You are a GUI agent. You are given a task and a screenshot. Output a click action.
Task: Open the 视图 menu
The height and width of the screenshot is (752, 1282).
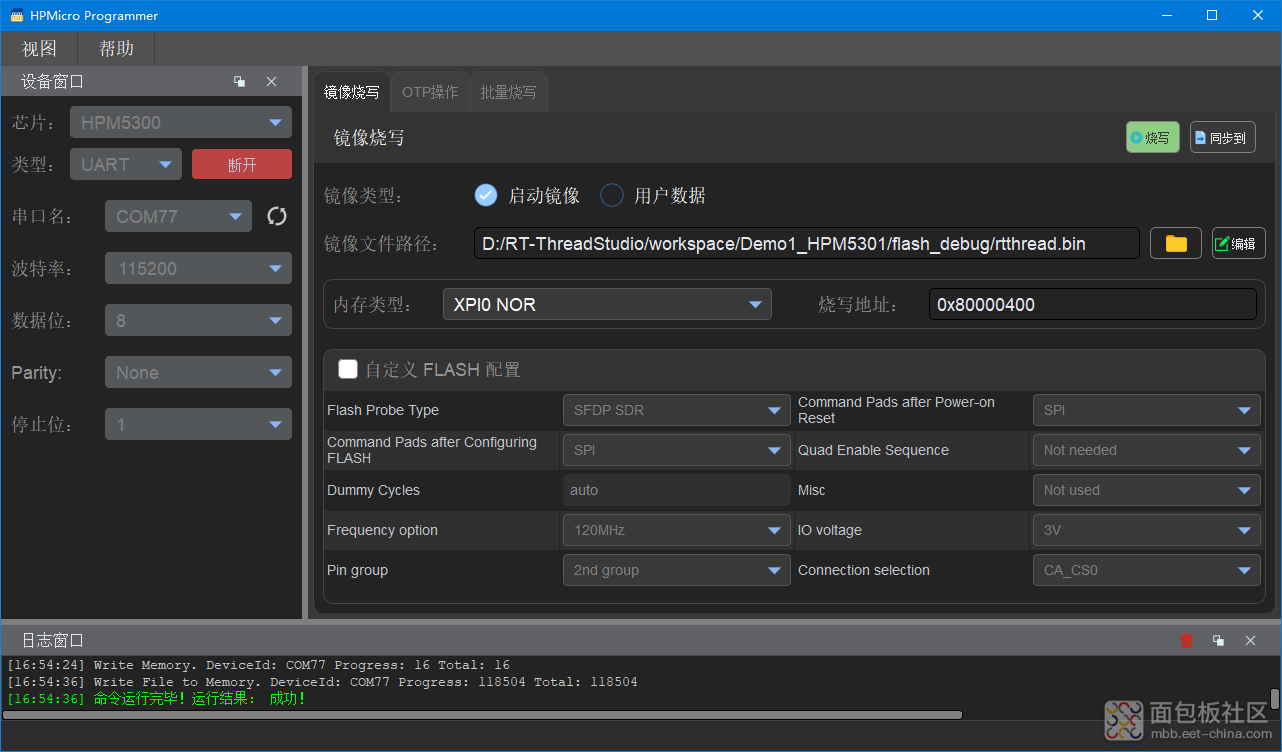click(39, 48)
